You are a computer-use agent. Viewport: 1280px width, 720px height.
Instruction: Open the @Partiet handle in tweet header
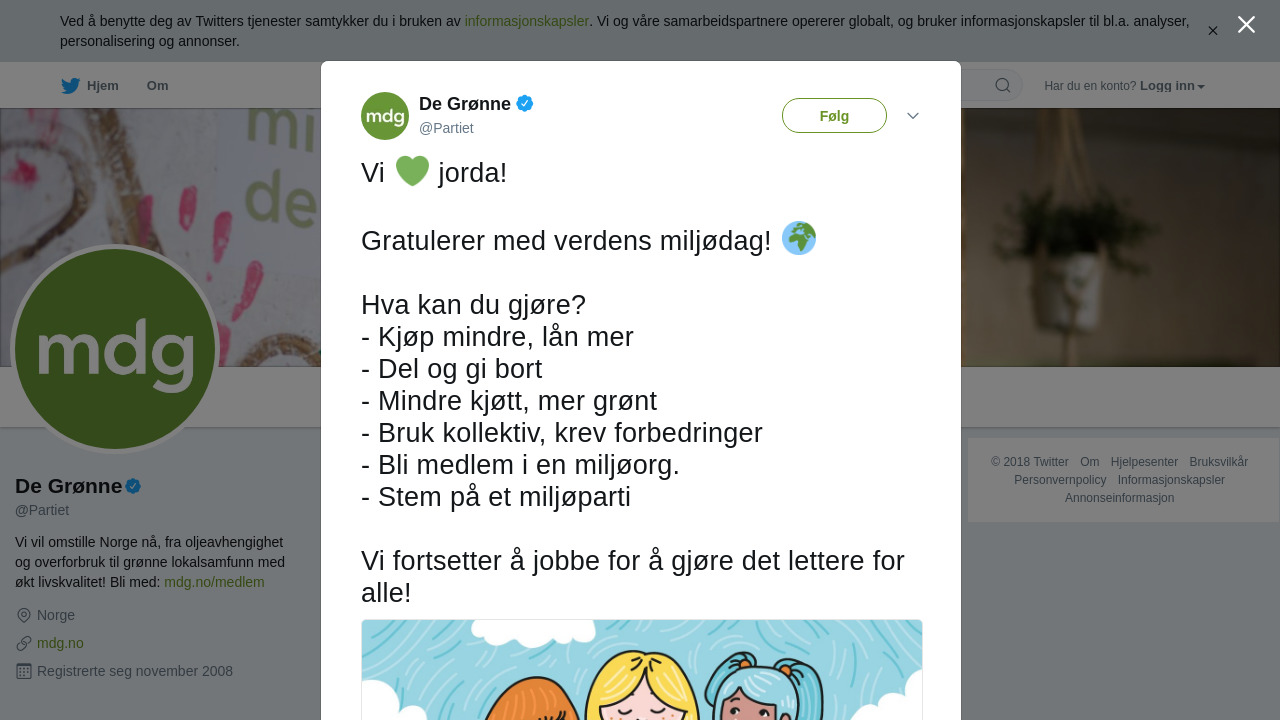click(x=446, y=128)
